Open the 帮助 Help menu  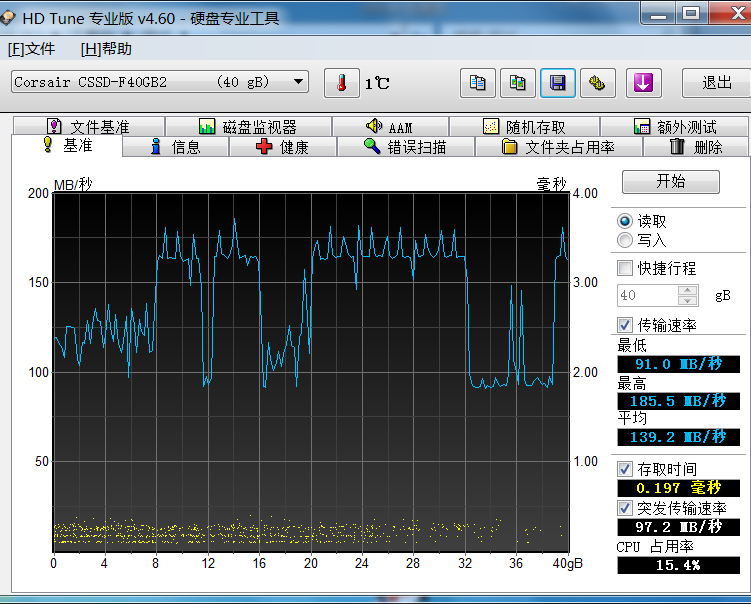[x=106, y=49]
